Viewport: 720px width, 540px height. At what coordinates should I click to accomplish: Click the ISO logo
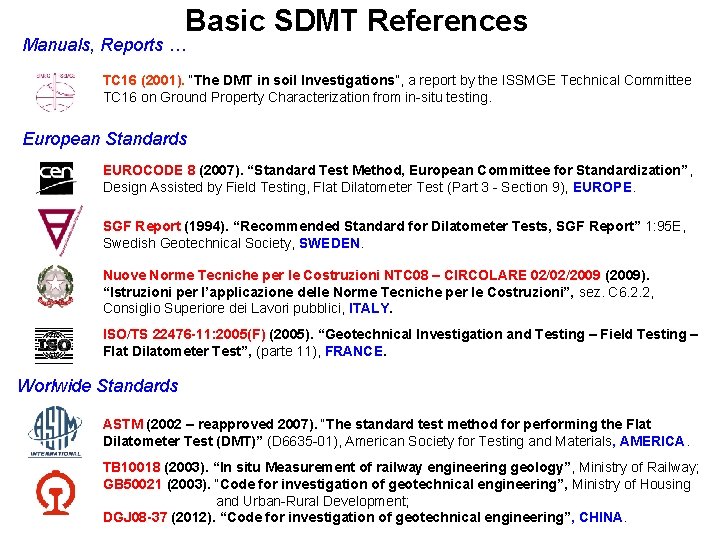[x=54, y=346]
